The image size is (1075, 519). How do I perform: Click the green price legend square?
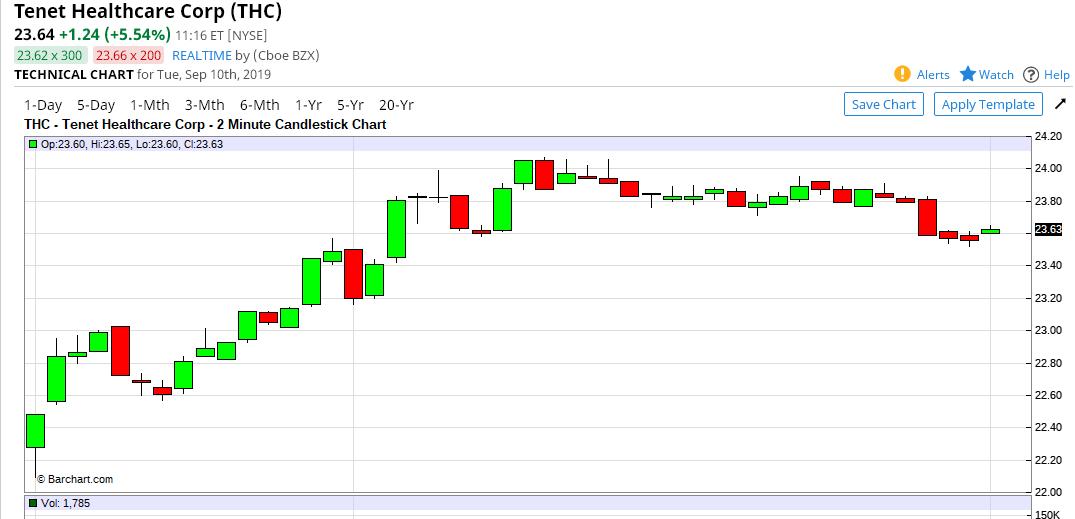tap(32, 144)
